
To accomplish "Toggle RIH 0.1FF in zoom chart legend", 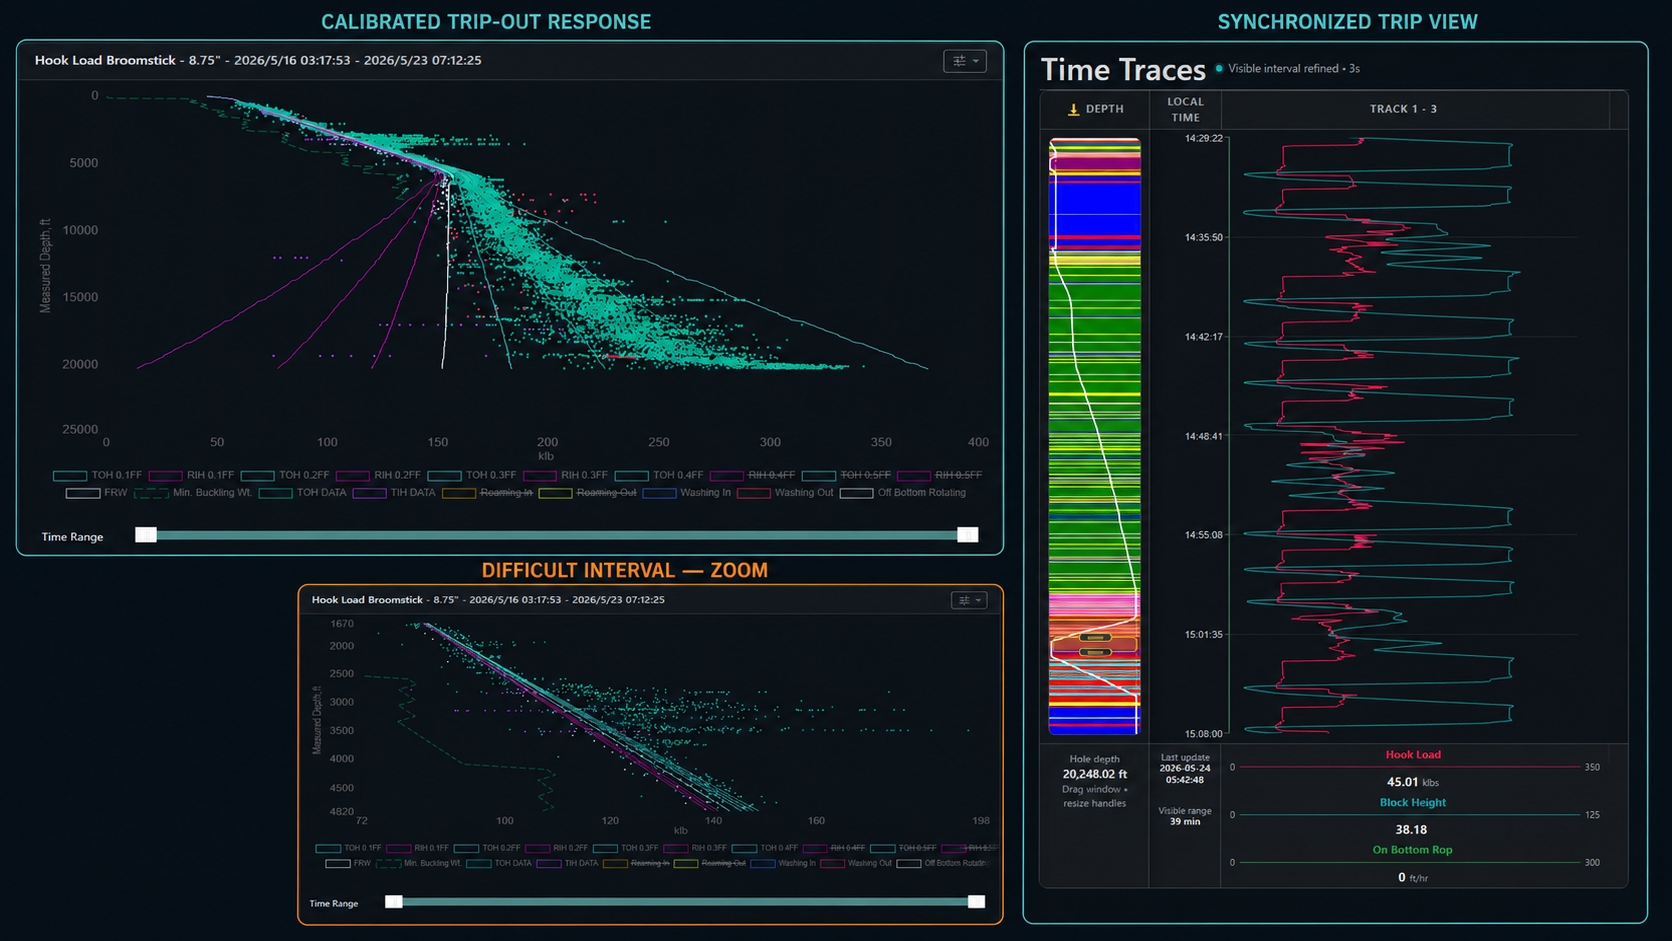I will click(418, 848).
